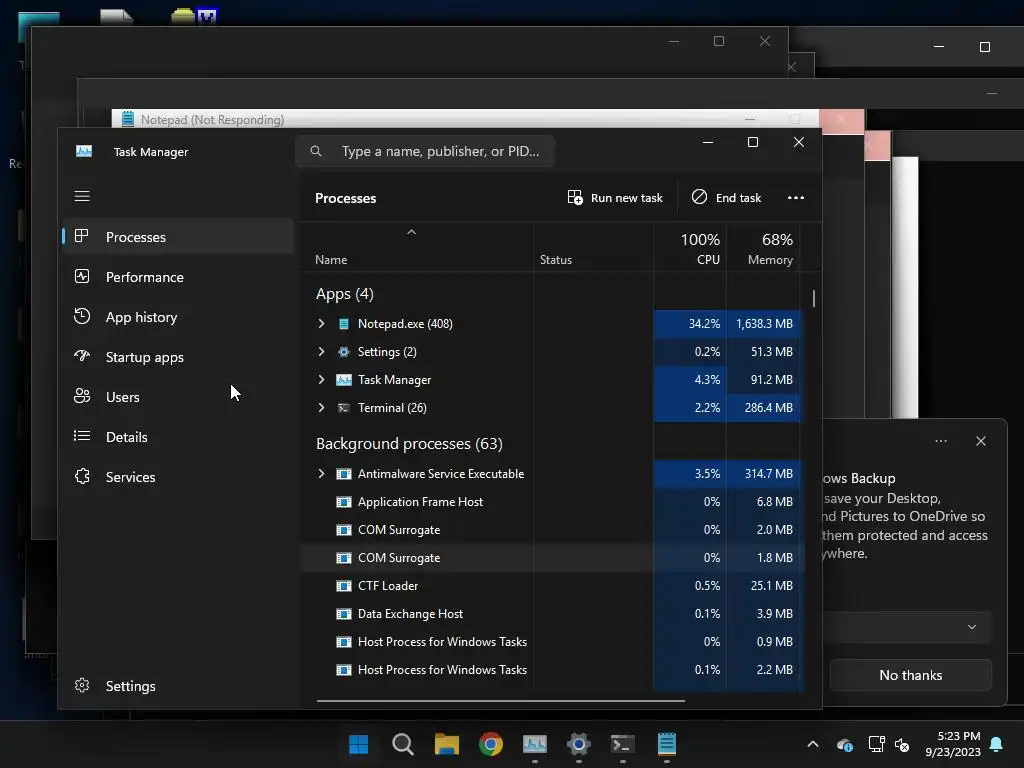1024x768 pixels.
Task: Open the clock showing 5:23 PM 9/23/2023
Action: click(953, 744)
